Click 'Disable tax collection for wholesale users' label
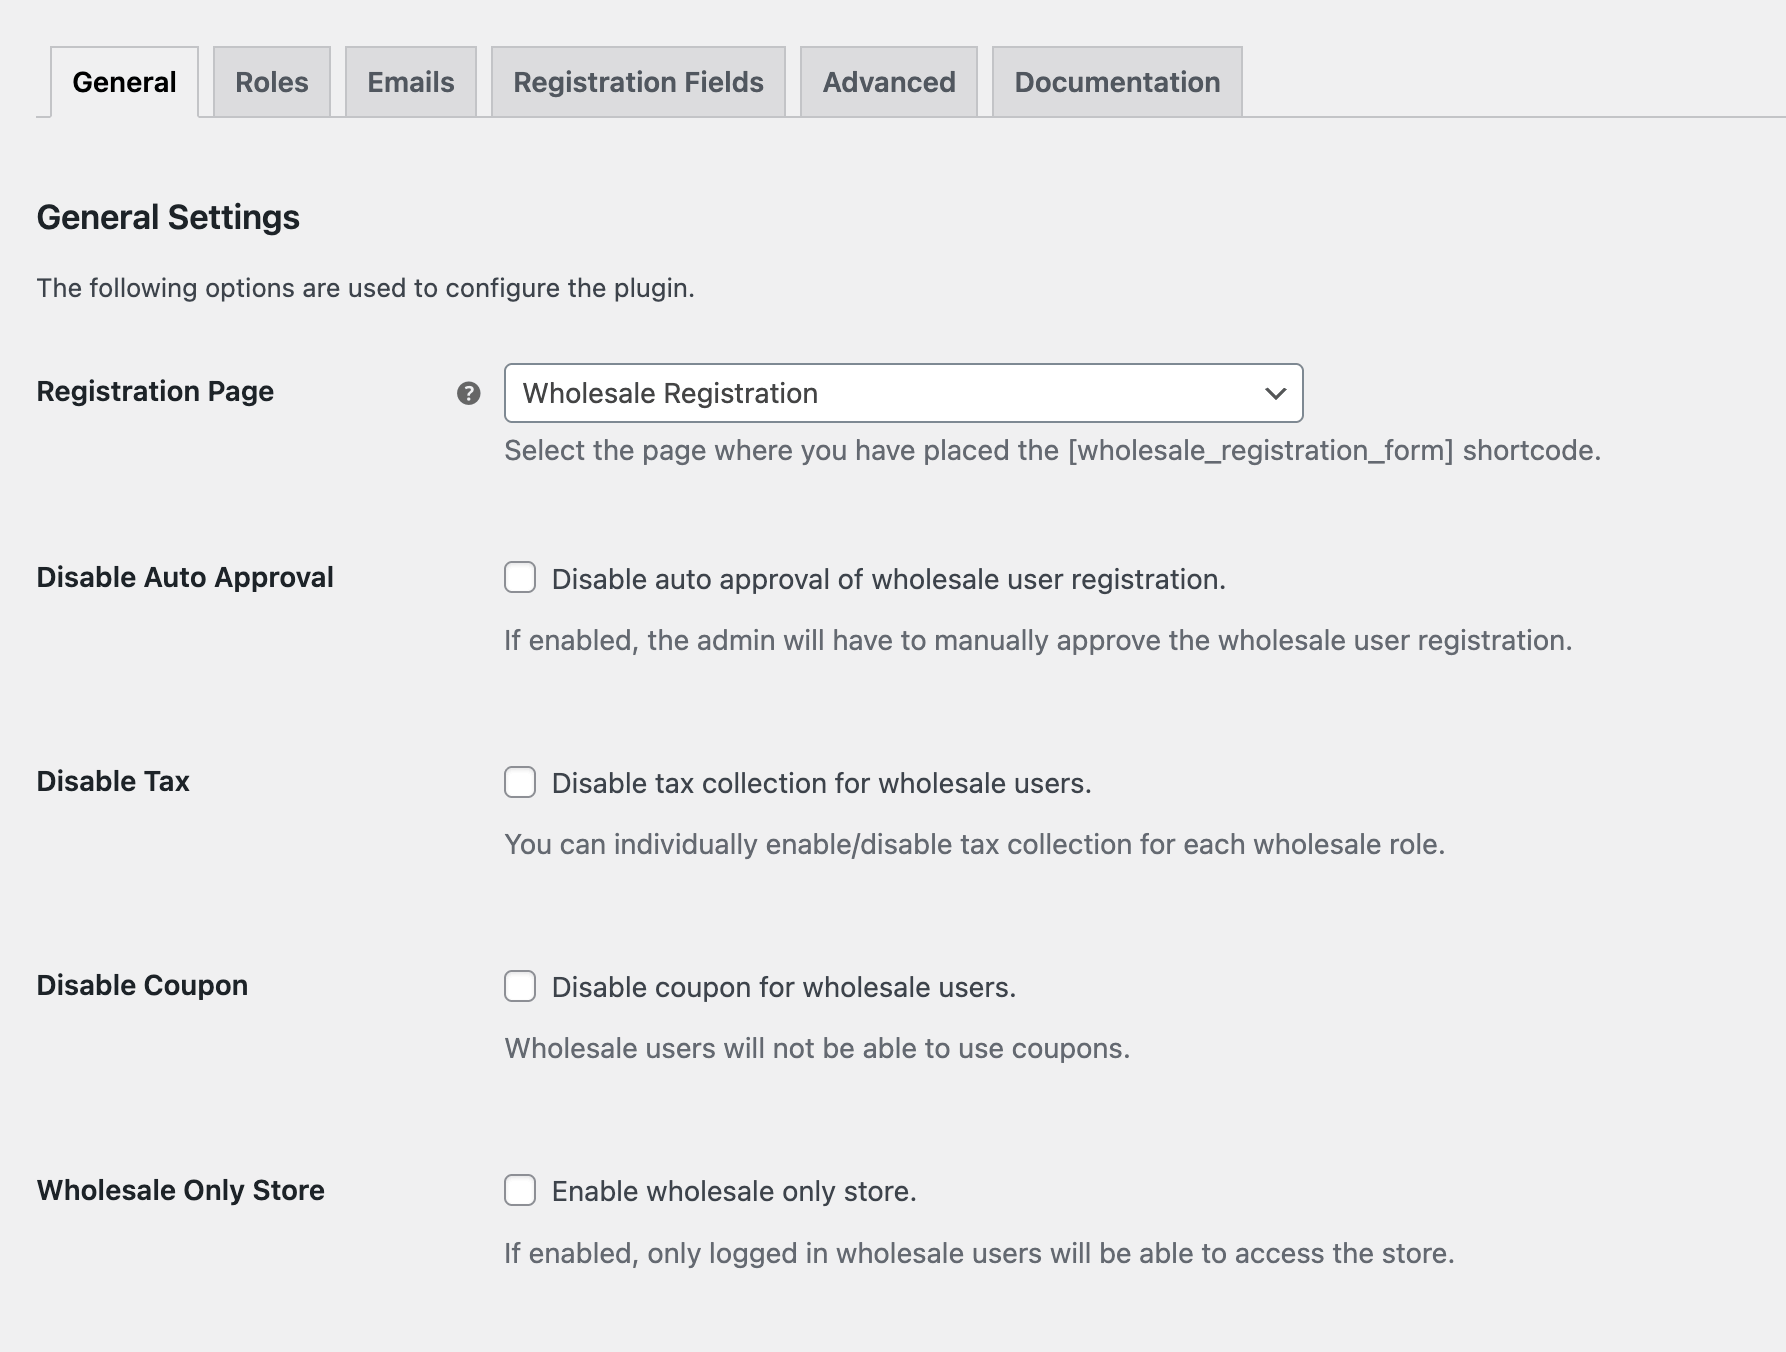The width and height of the screenshot is (1786, 1352). click(821, 783)
